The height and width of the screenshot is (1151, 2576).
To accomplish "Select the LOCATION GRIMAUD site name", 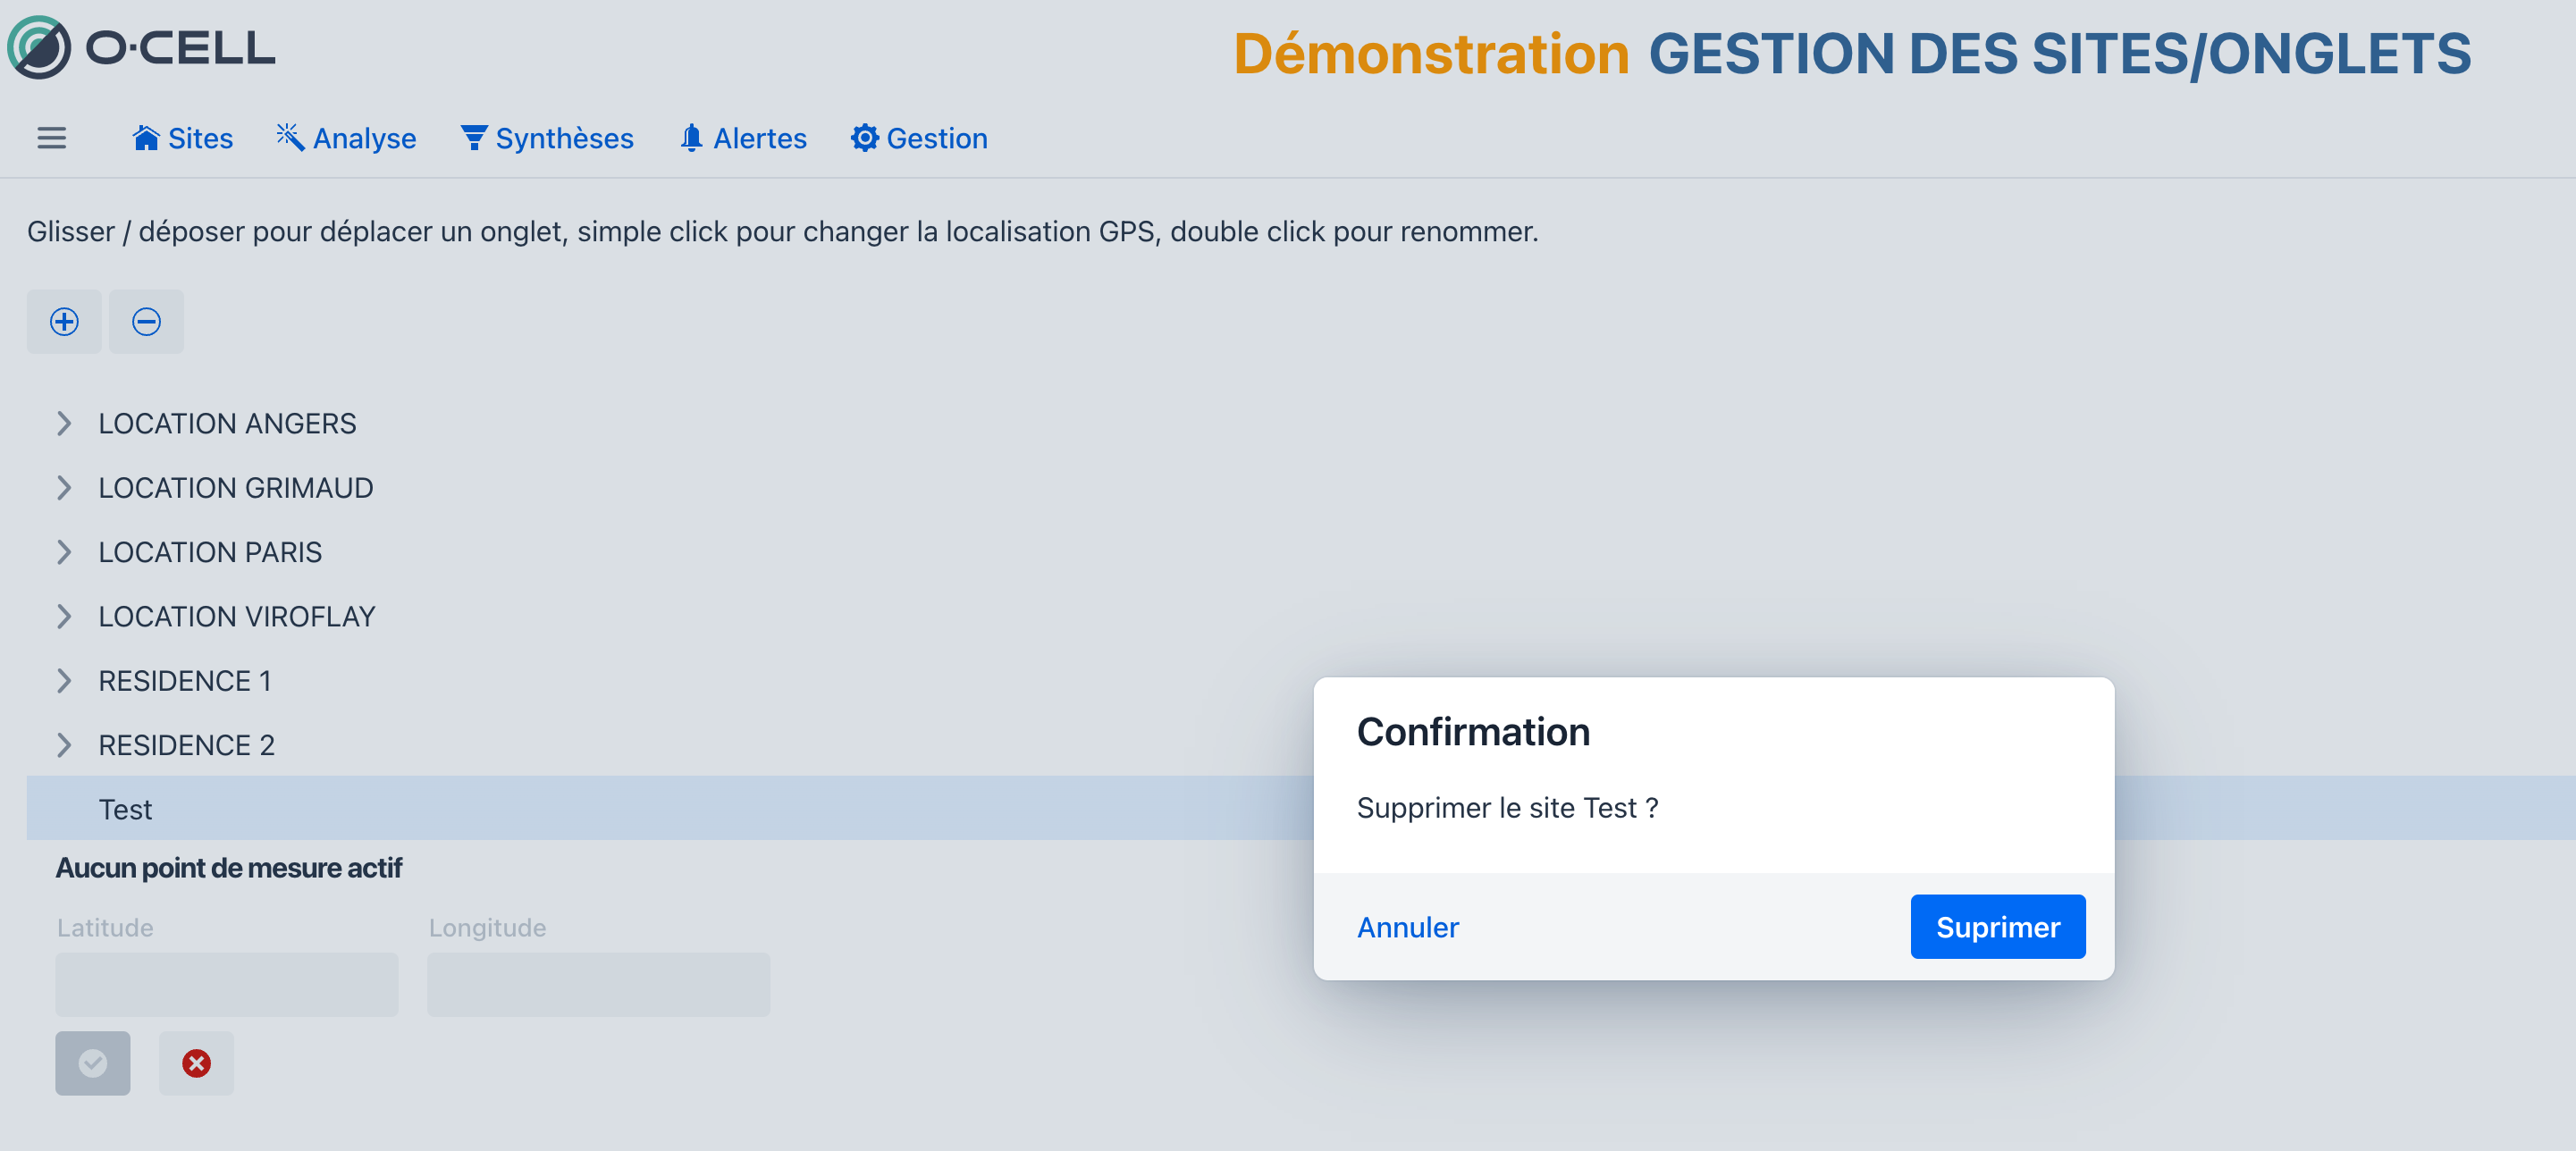I will tap(236, 488).
